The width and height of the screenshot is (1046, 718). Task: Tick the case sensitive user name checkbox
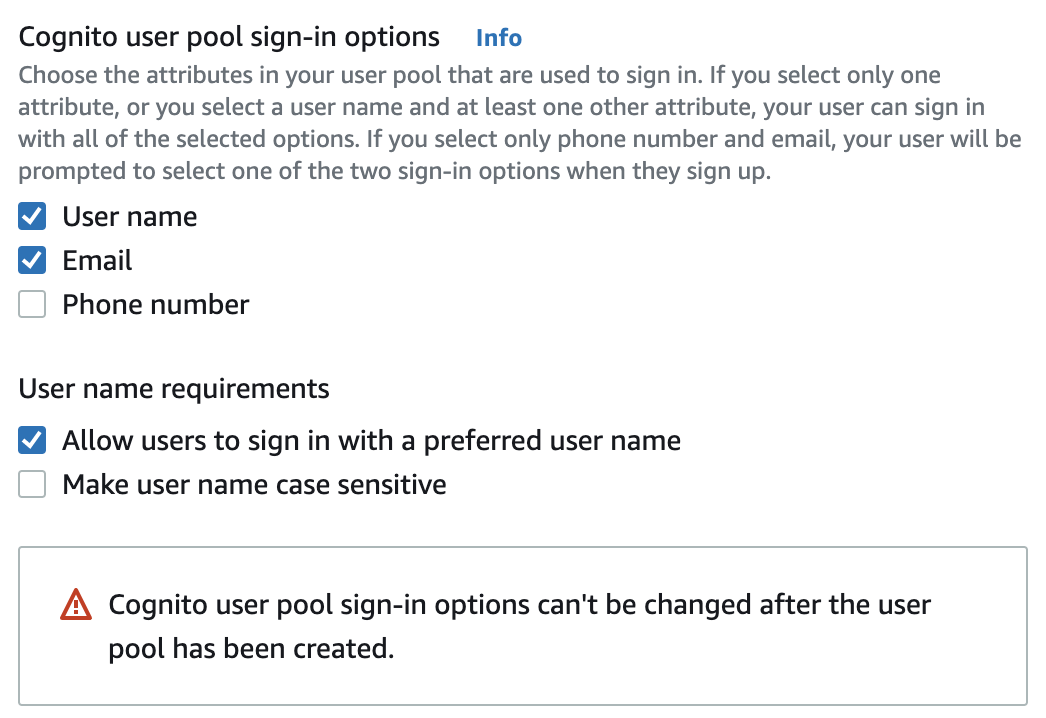coord(33,485)
